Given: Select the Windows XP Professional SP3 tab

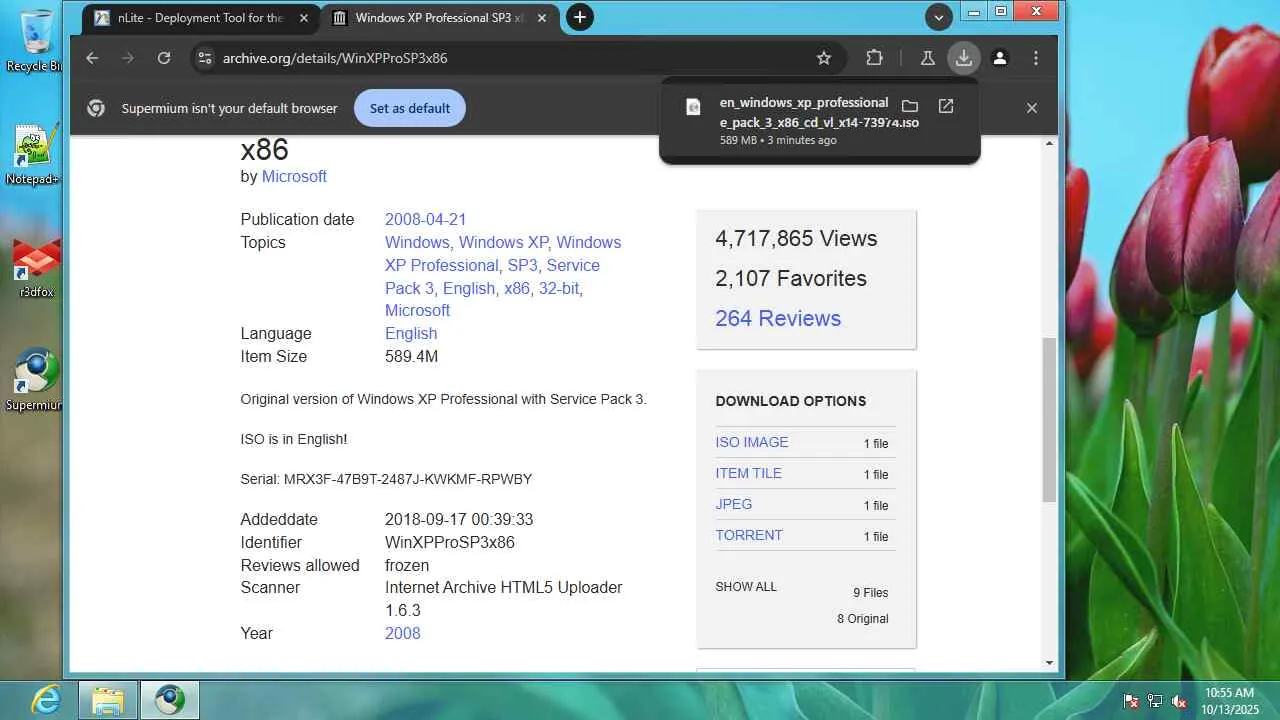Looking at the screenshot, I should pos(440,18).
